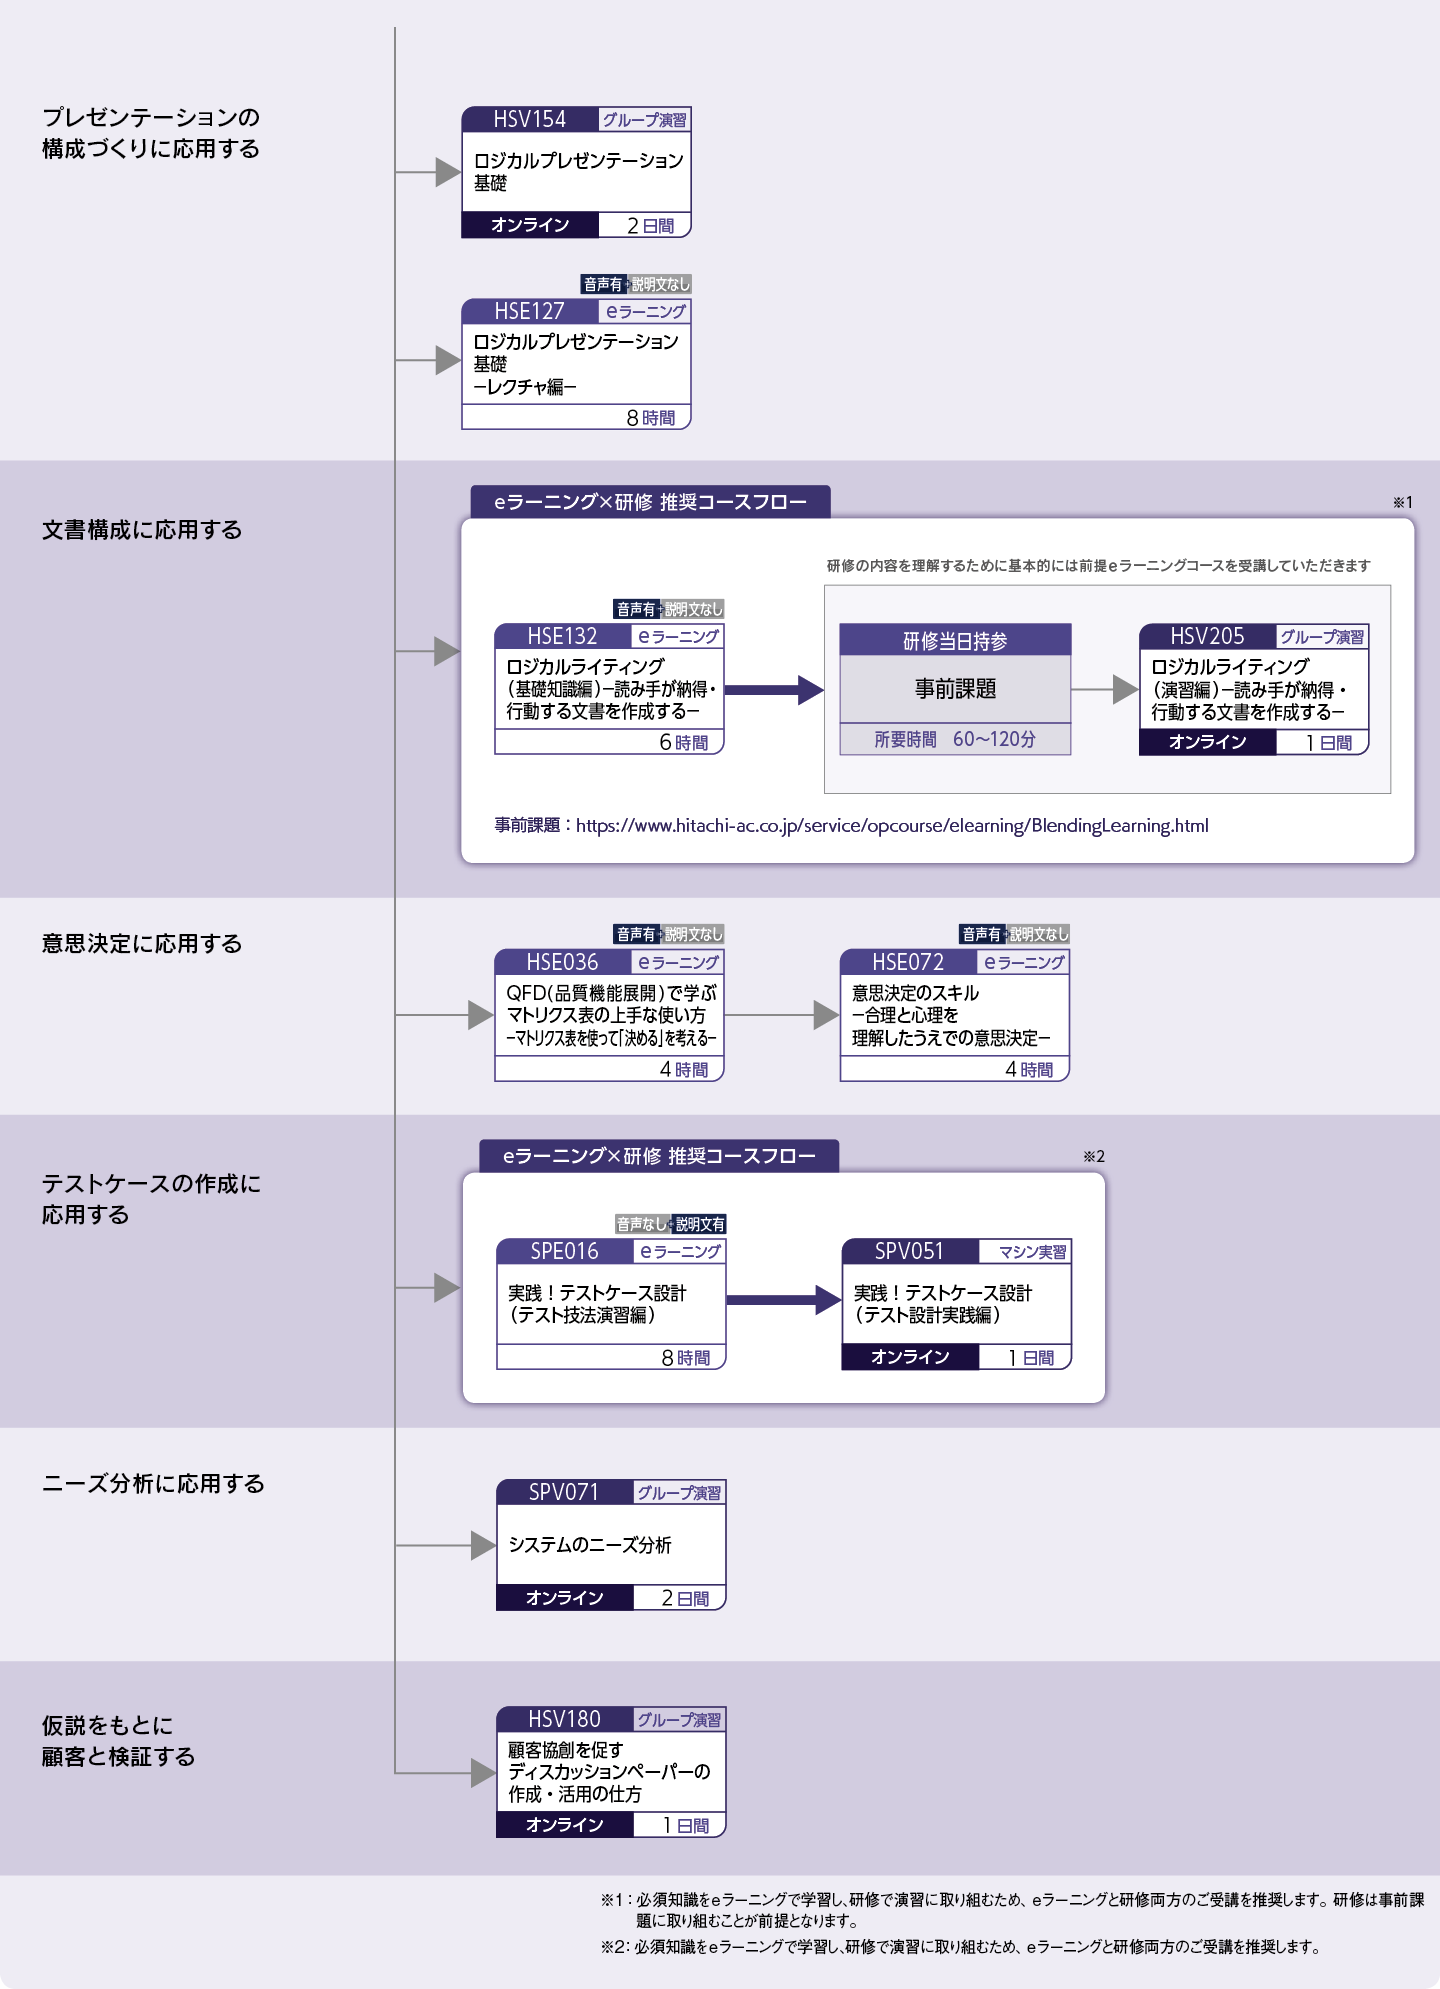Open course card HSE127 レクチャ編
The width and height of the screenshot is (1440, 1989).
[576, 364]
